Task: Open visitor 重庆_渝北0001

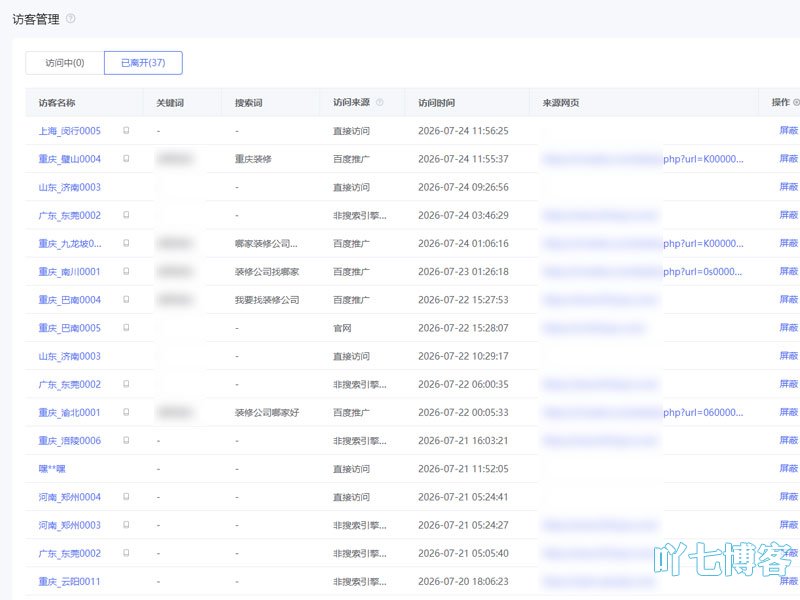Action: pyautogui.click(x=70, y=412)
